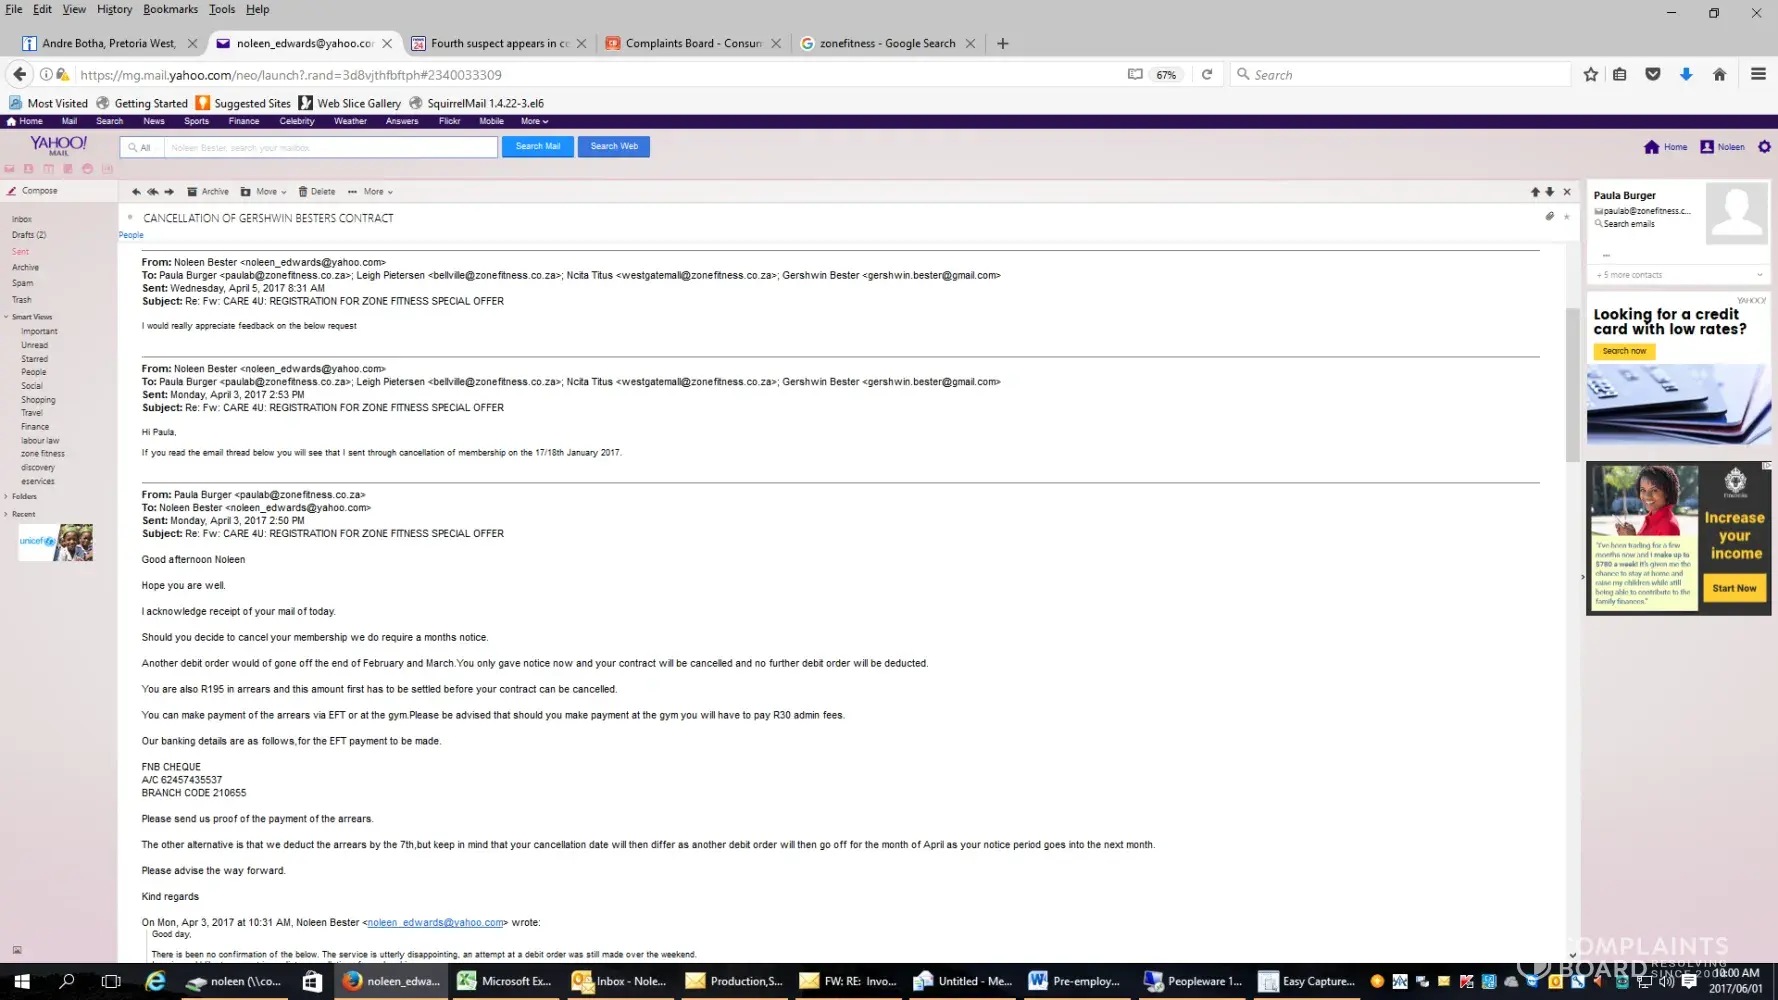
Task: Click the Forward arrow icon
Action: pos(169,192)
